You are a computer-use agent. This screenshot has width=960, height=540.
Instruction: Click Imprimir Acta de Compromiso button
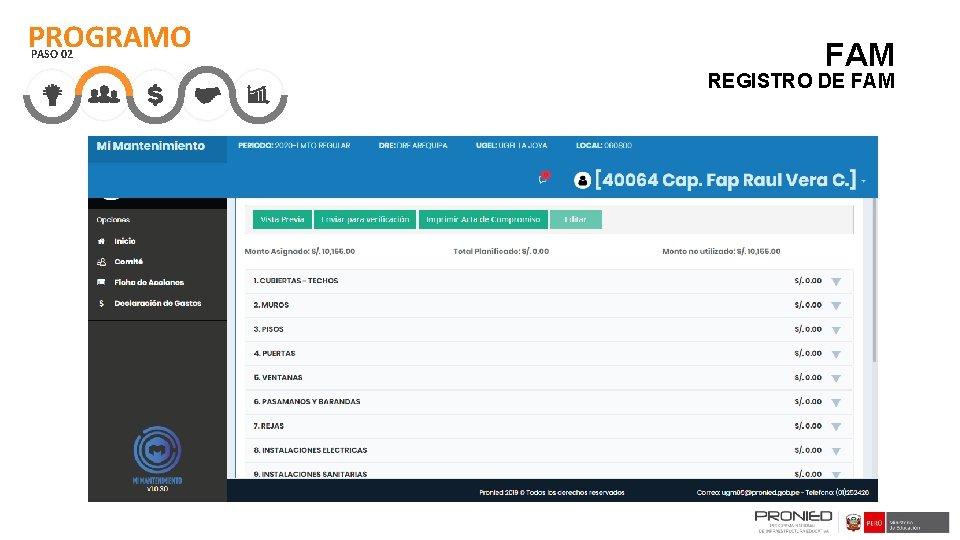[x=483, y=219]
